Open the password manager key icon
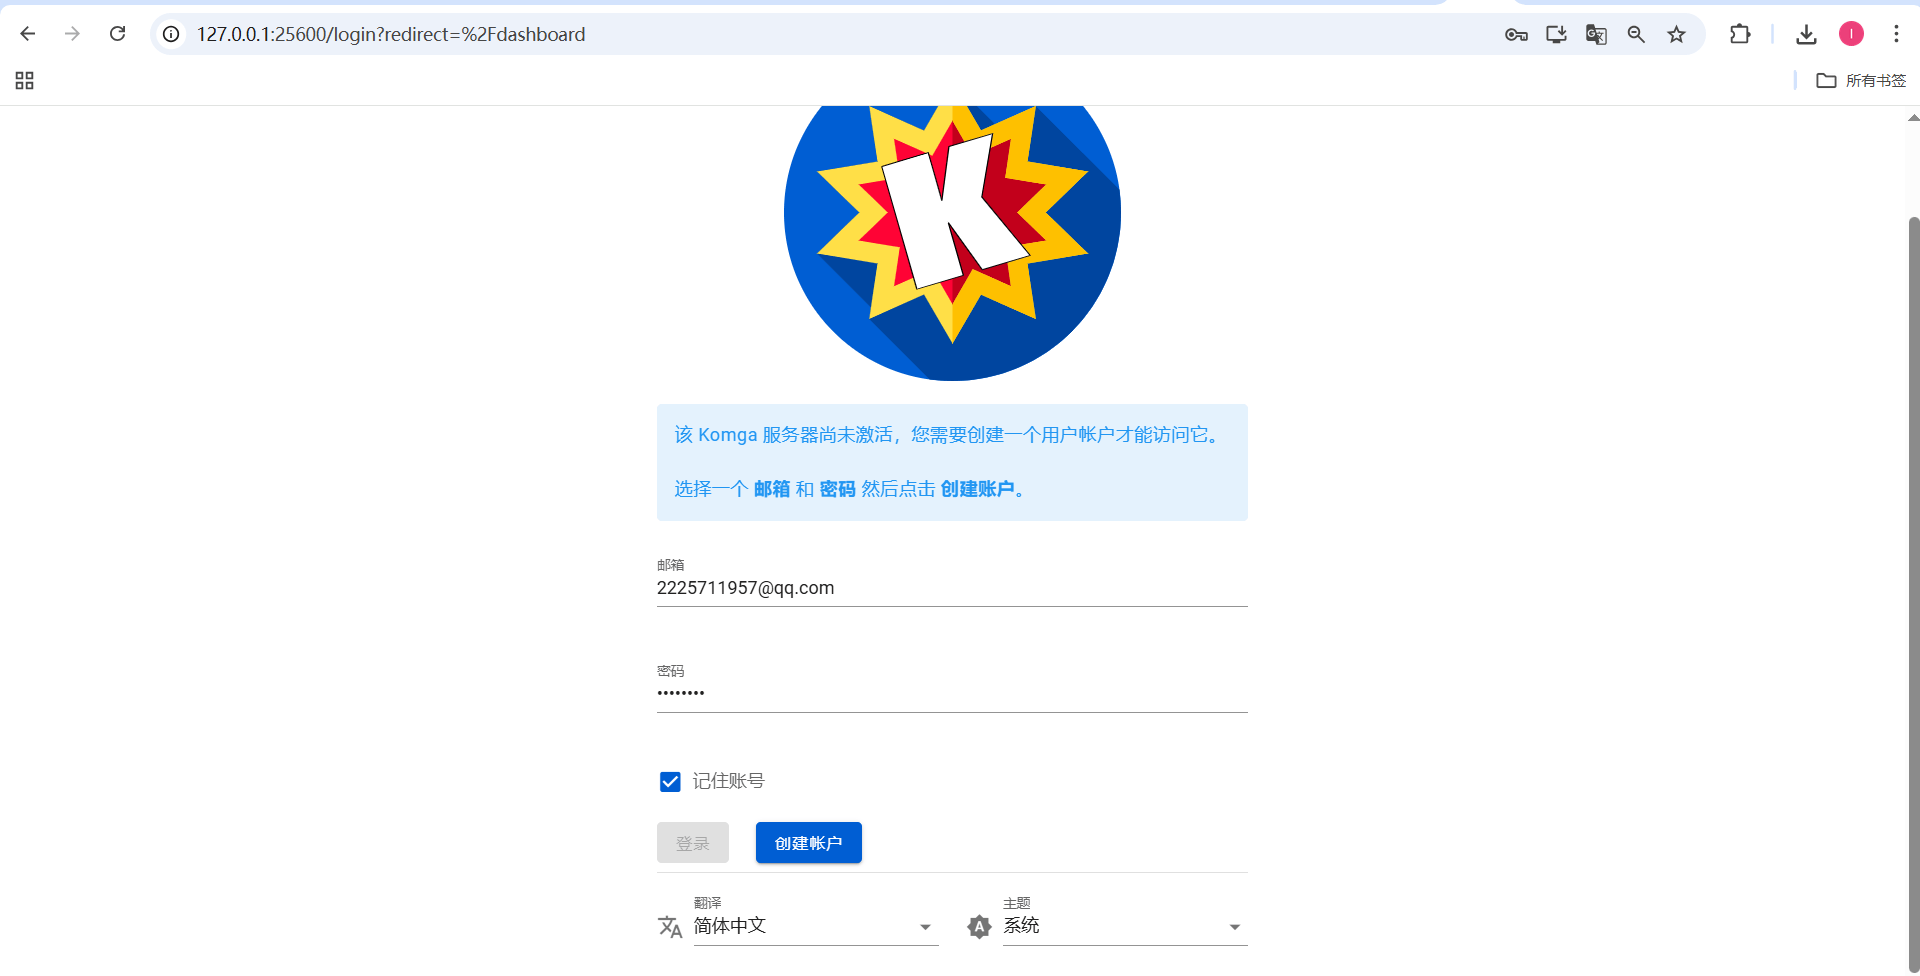The width and height of the screenshot is (1920, 976). click(x=1516, y=34)
